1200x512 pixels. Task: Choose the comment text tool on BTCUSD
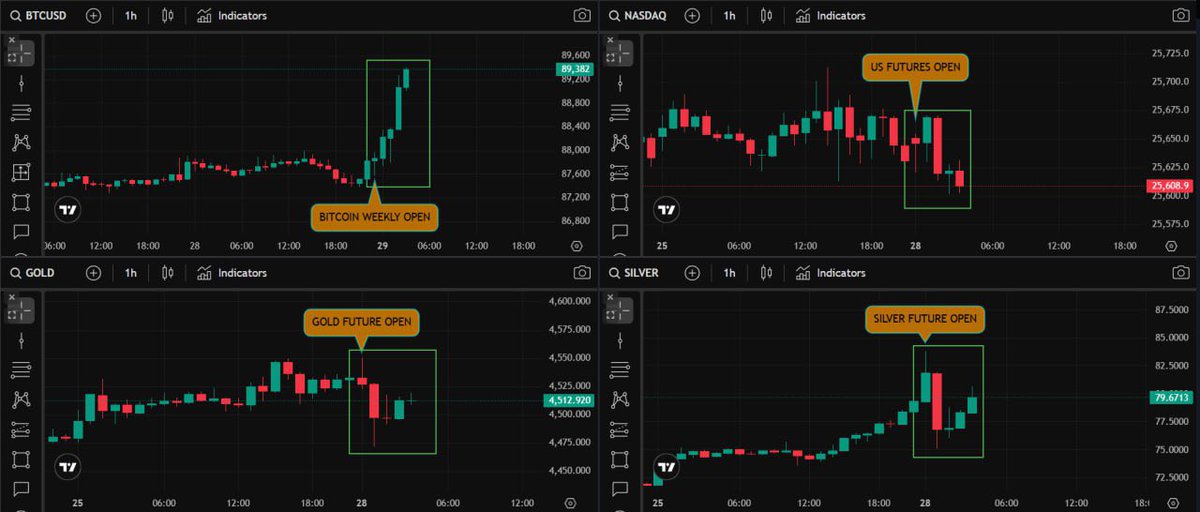tap(20, 232)
